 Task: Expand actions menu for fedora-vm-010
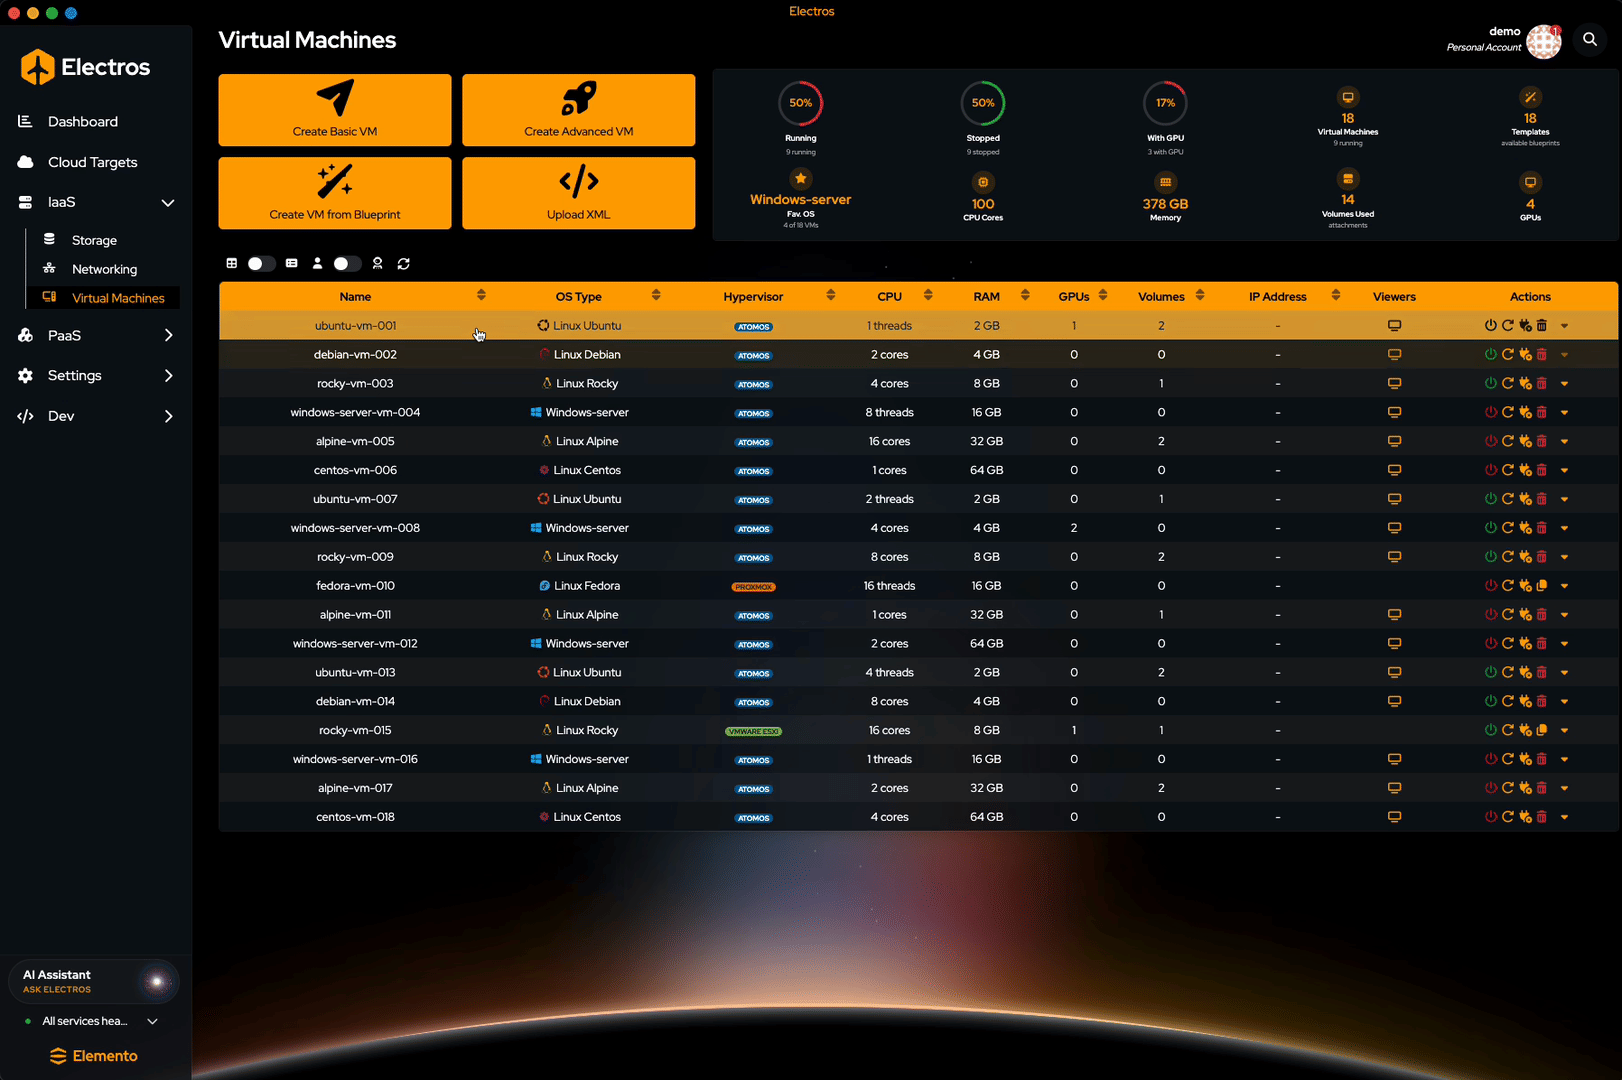1564,586
